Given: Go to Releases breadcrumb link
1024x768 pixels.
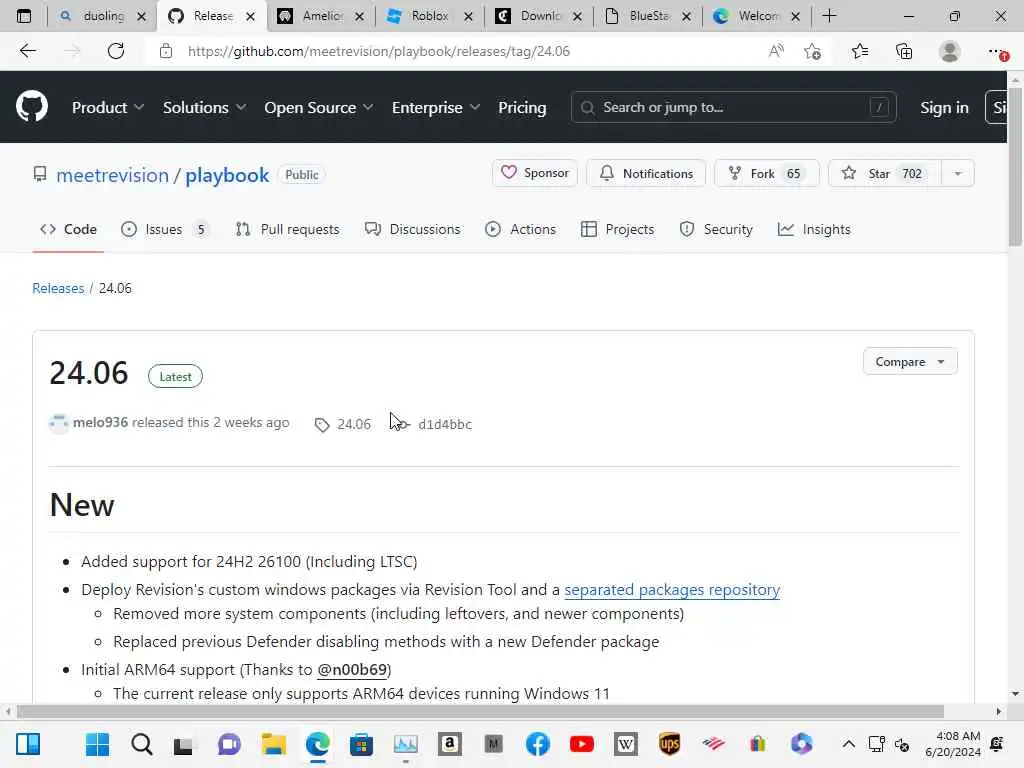Looking at the screenshot, I should click(x=58, y=288).
